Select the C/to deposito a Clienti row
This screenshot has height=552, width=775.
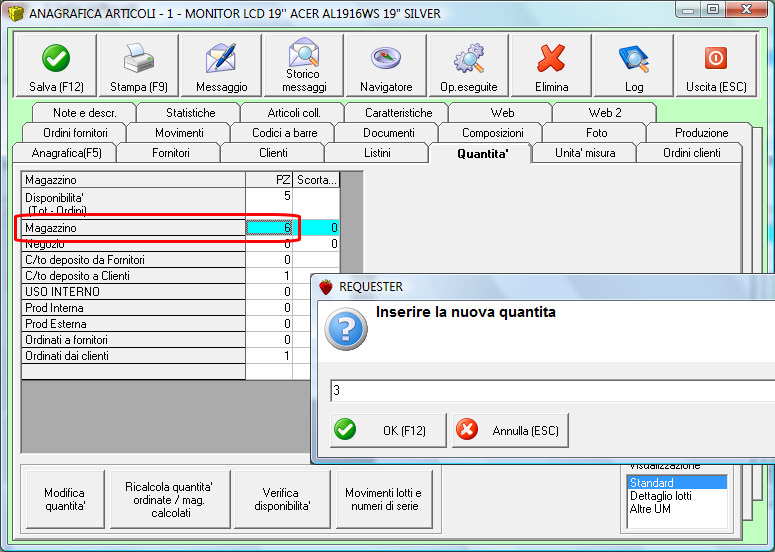[133, 276]
